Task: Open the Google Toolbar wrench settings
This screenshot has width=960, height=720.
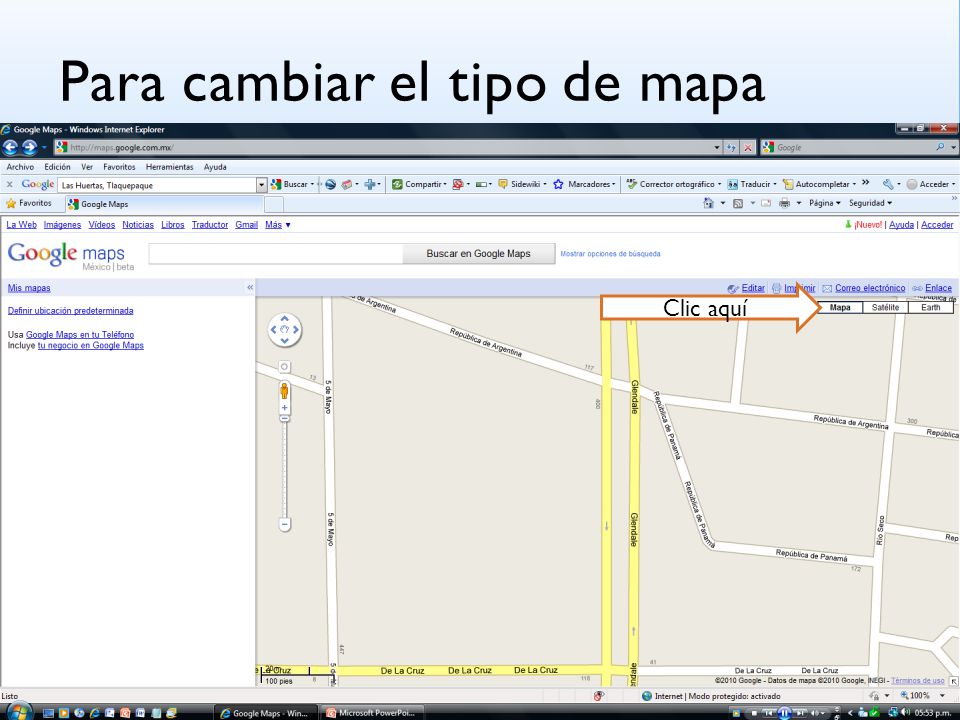Action: (888, 184)
